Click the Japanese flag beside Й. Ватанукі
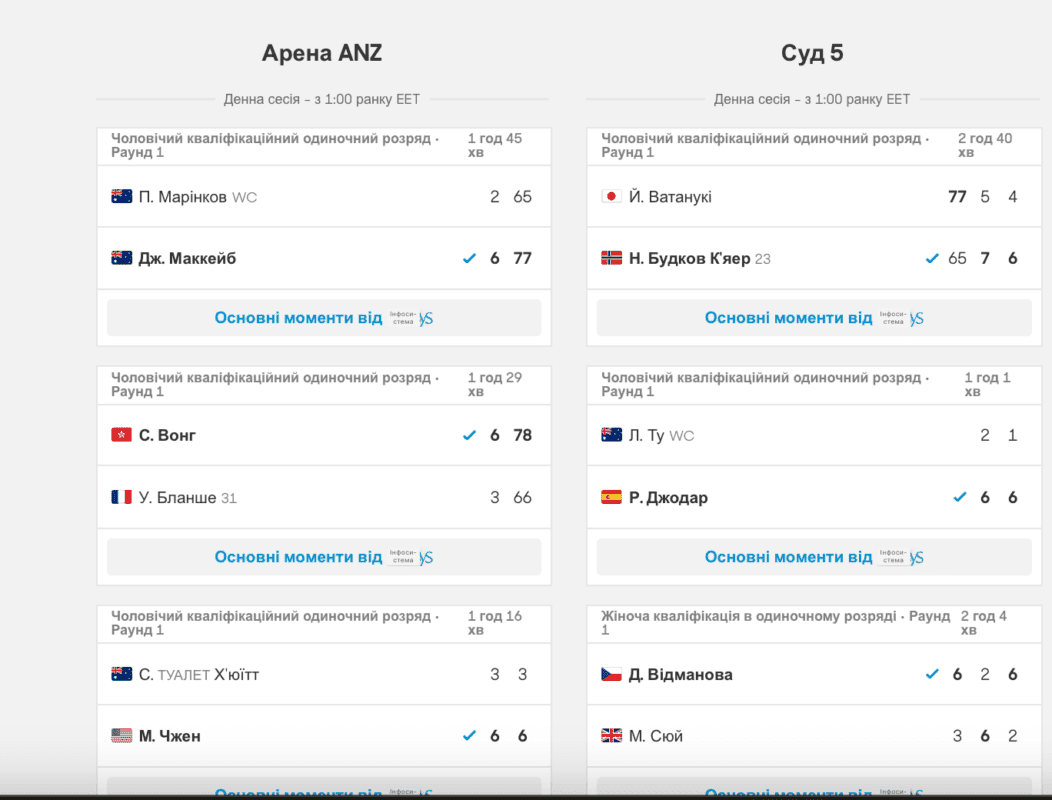Image resolution: width=1052 pixels, height=800 pixels. point(612,197)
